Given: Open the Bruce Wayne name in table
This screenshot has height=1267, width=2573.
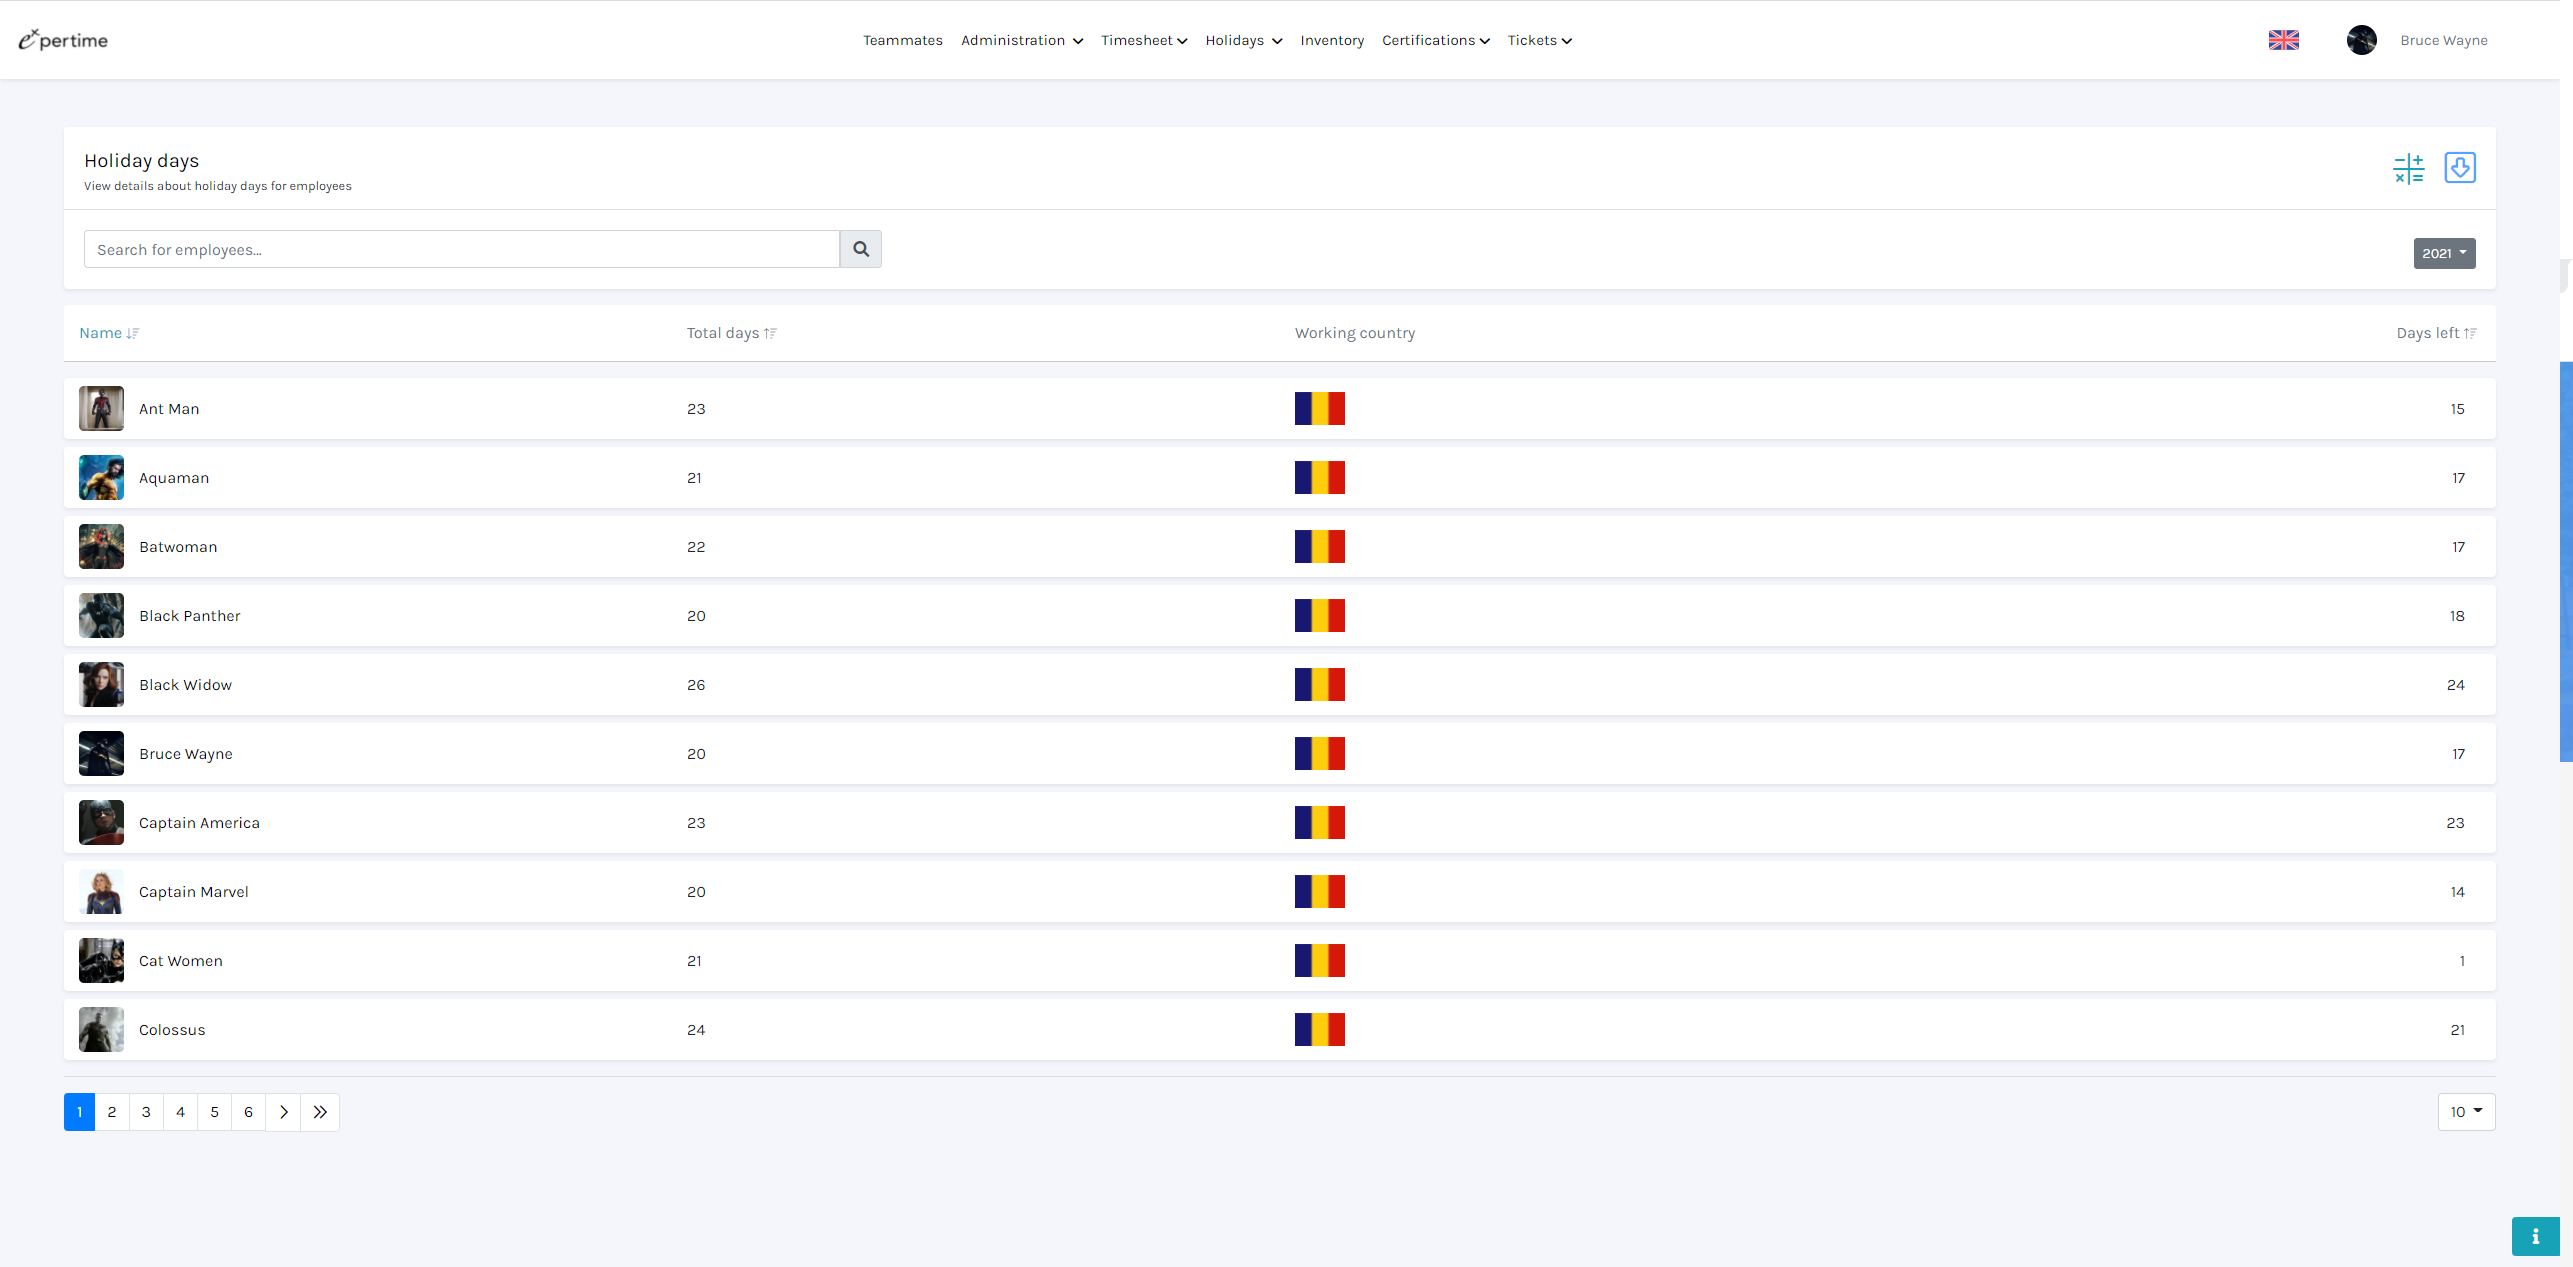Looking at the screenshot, I should [x=186, y=754].
